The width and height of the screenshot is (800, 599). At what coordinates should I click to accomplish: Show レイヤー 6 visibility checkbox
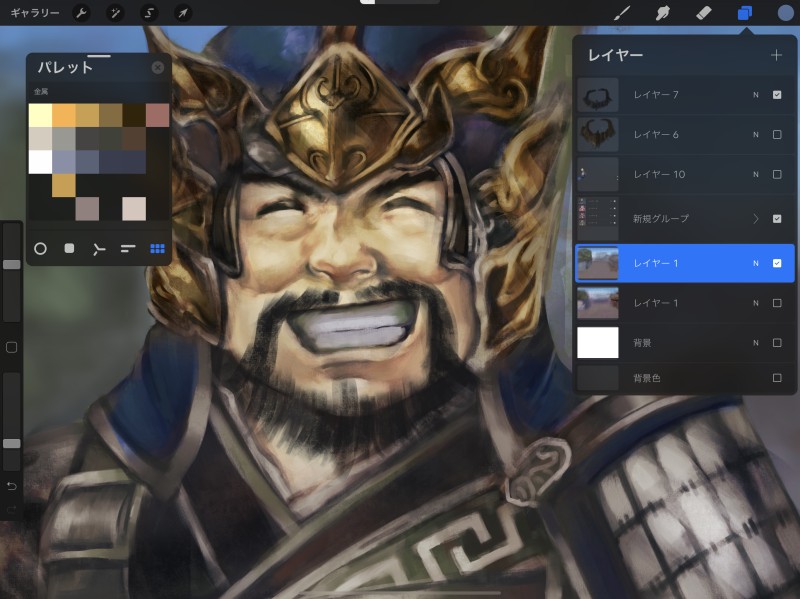click(x=777, y=135)
